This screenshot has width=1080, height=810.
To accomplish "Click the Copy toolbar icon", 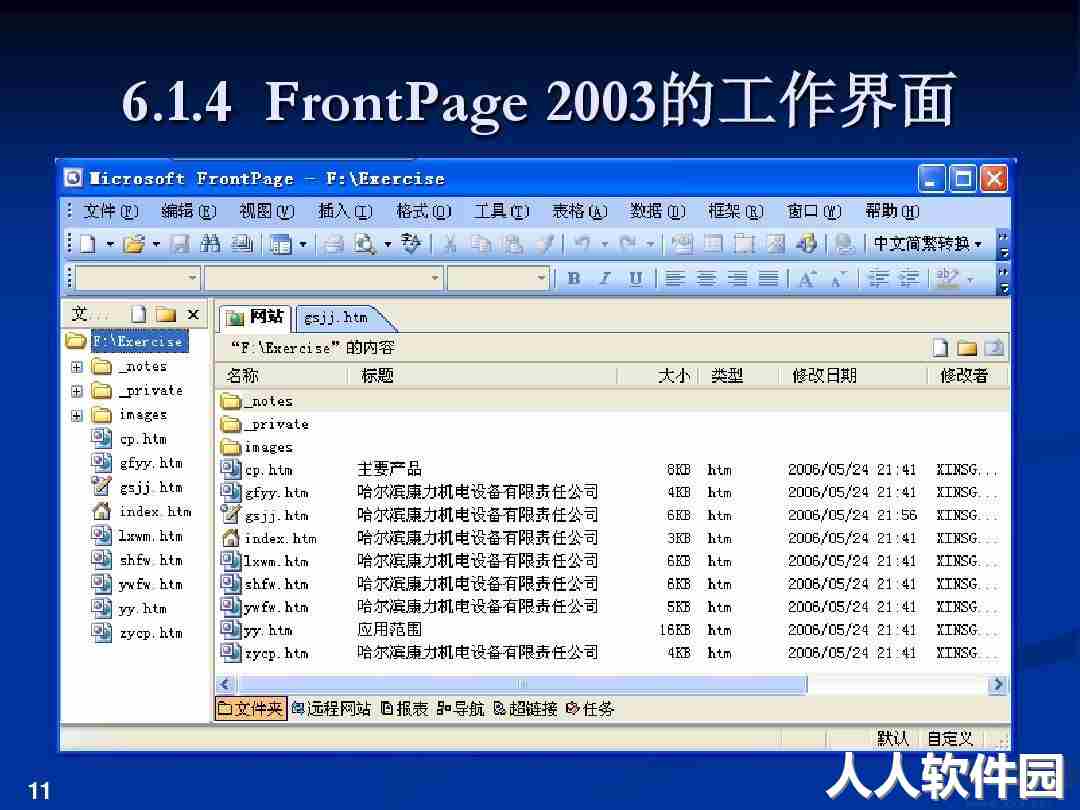I will (x=481, y=244).
